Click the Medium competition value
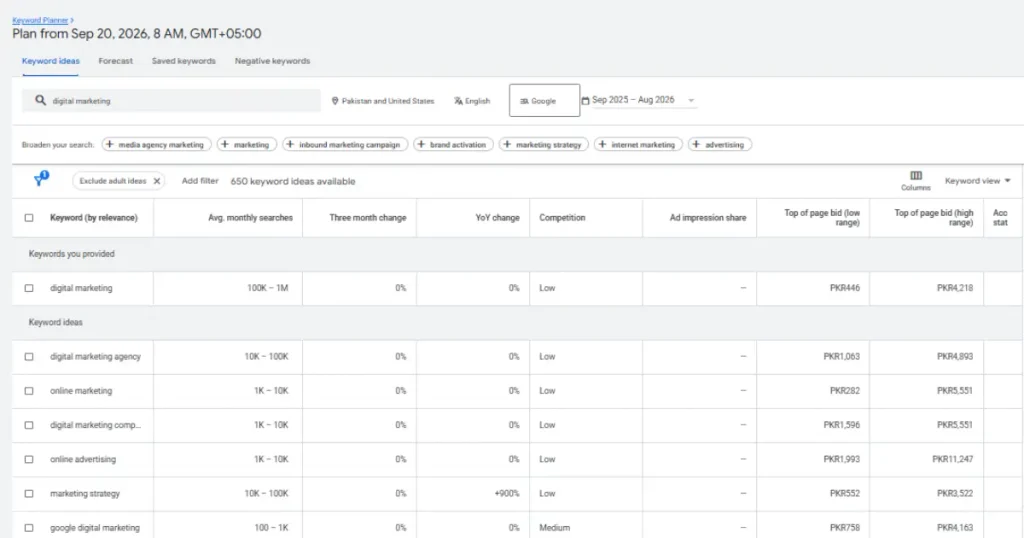This screenshot has height=538, width=1024. point(554,528)
